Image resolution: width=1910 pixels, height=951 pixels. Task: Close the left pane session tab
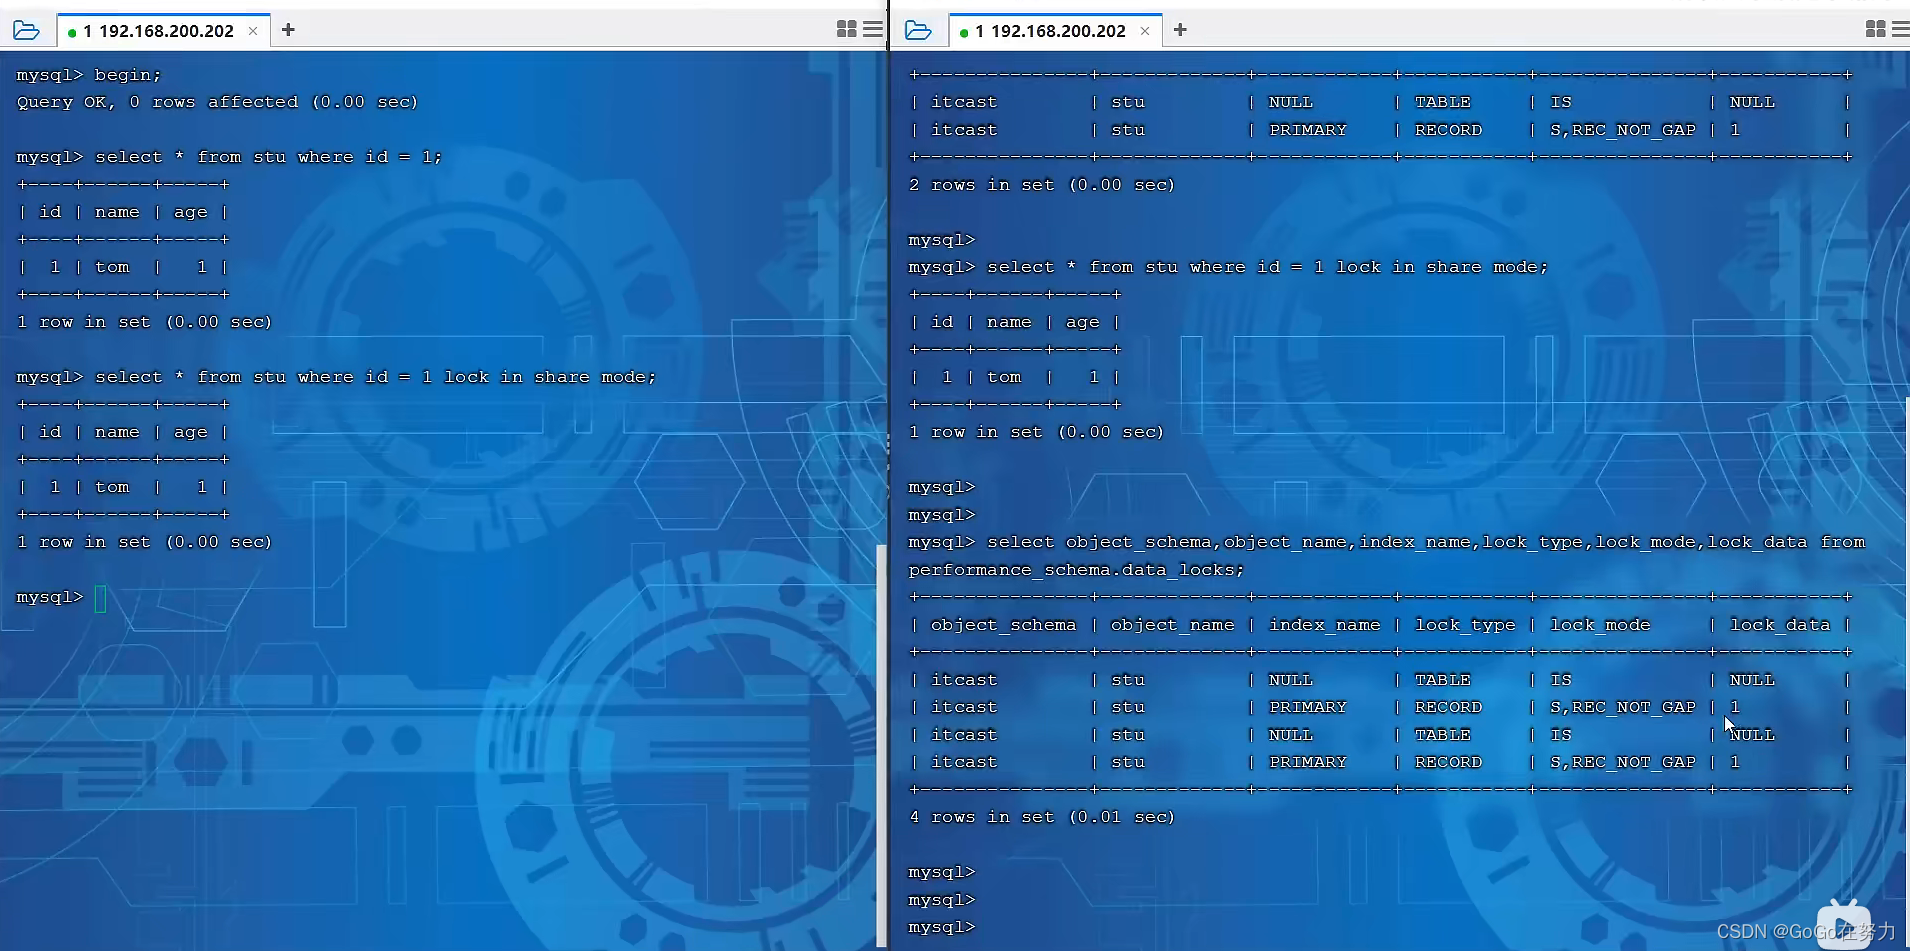click(253, 31)
